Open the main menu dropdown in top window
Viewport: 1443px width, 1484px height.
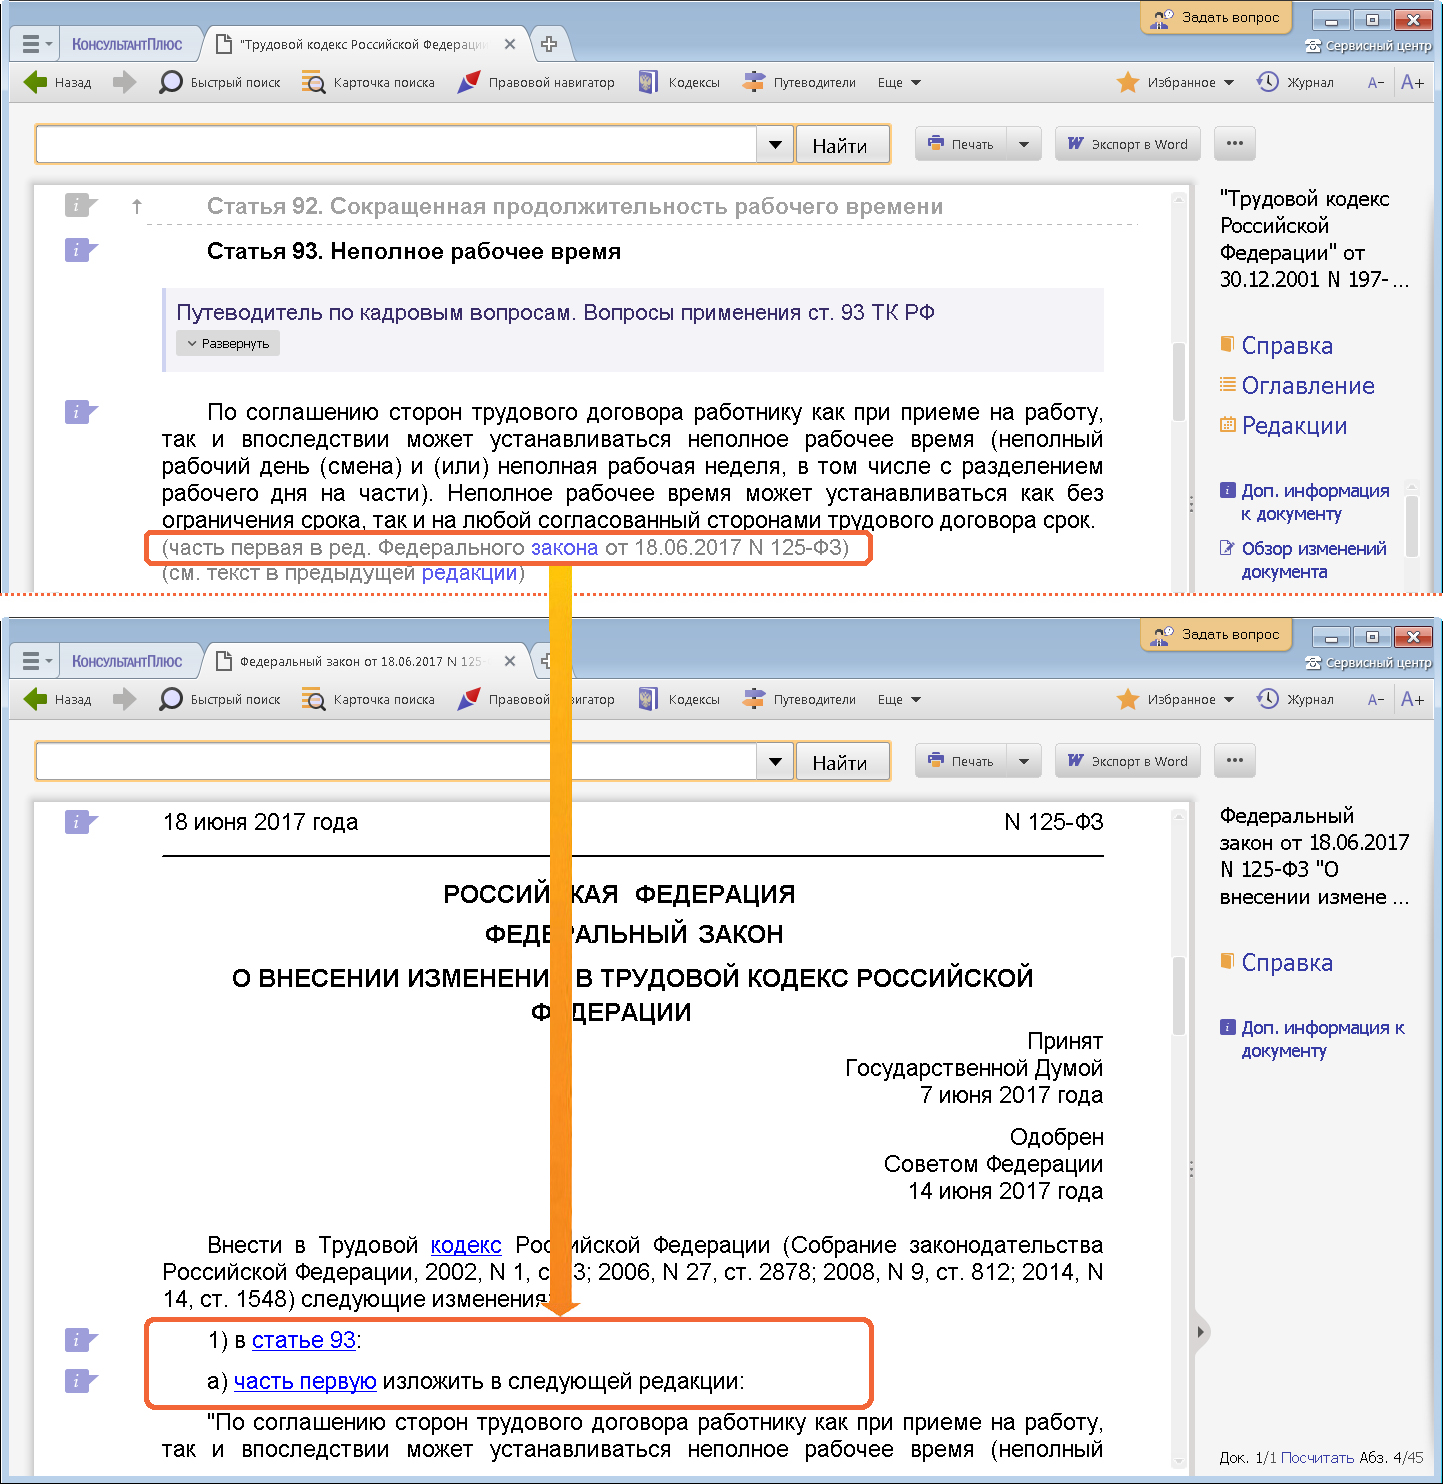point(36,45)
